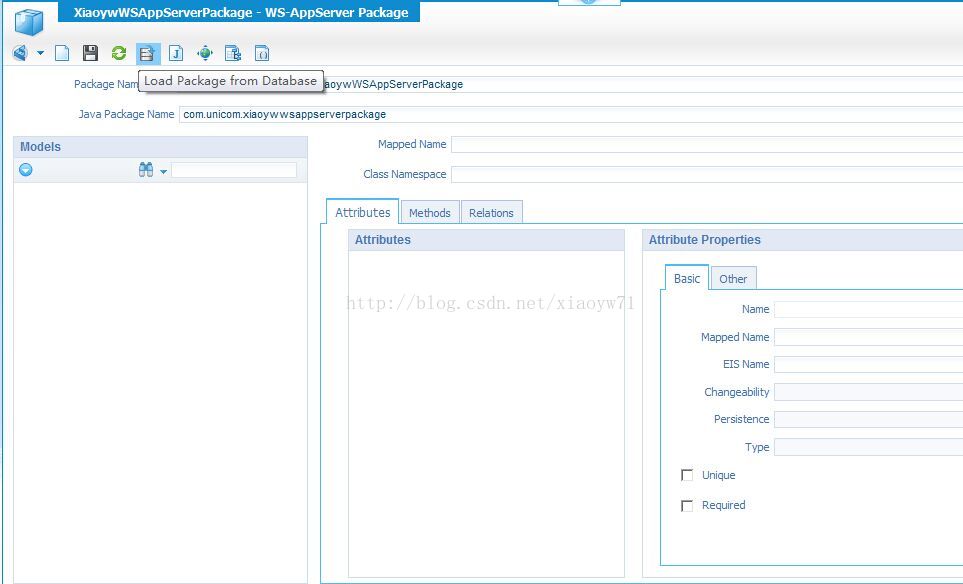Click the Attributes panel header
The image size is (963, 584).
[486, 240]
